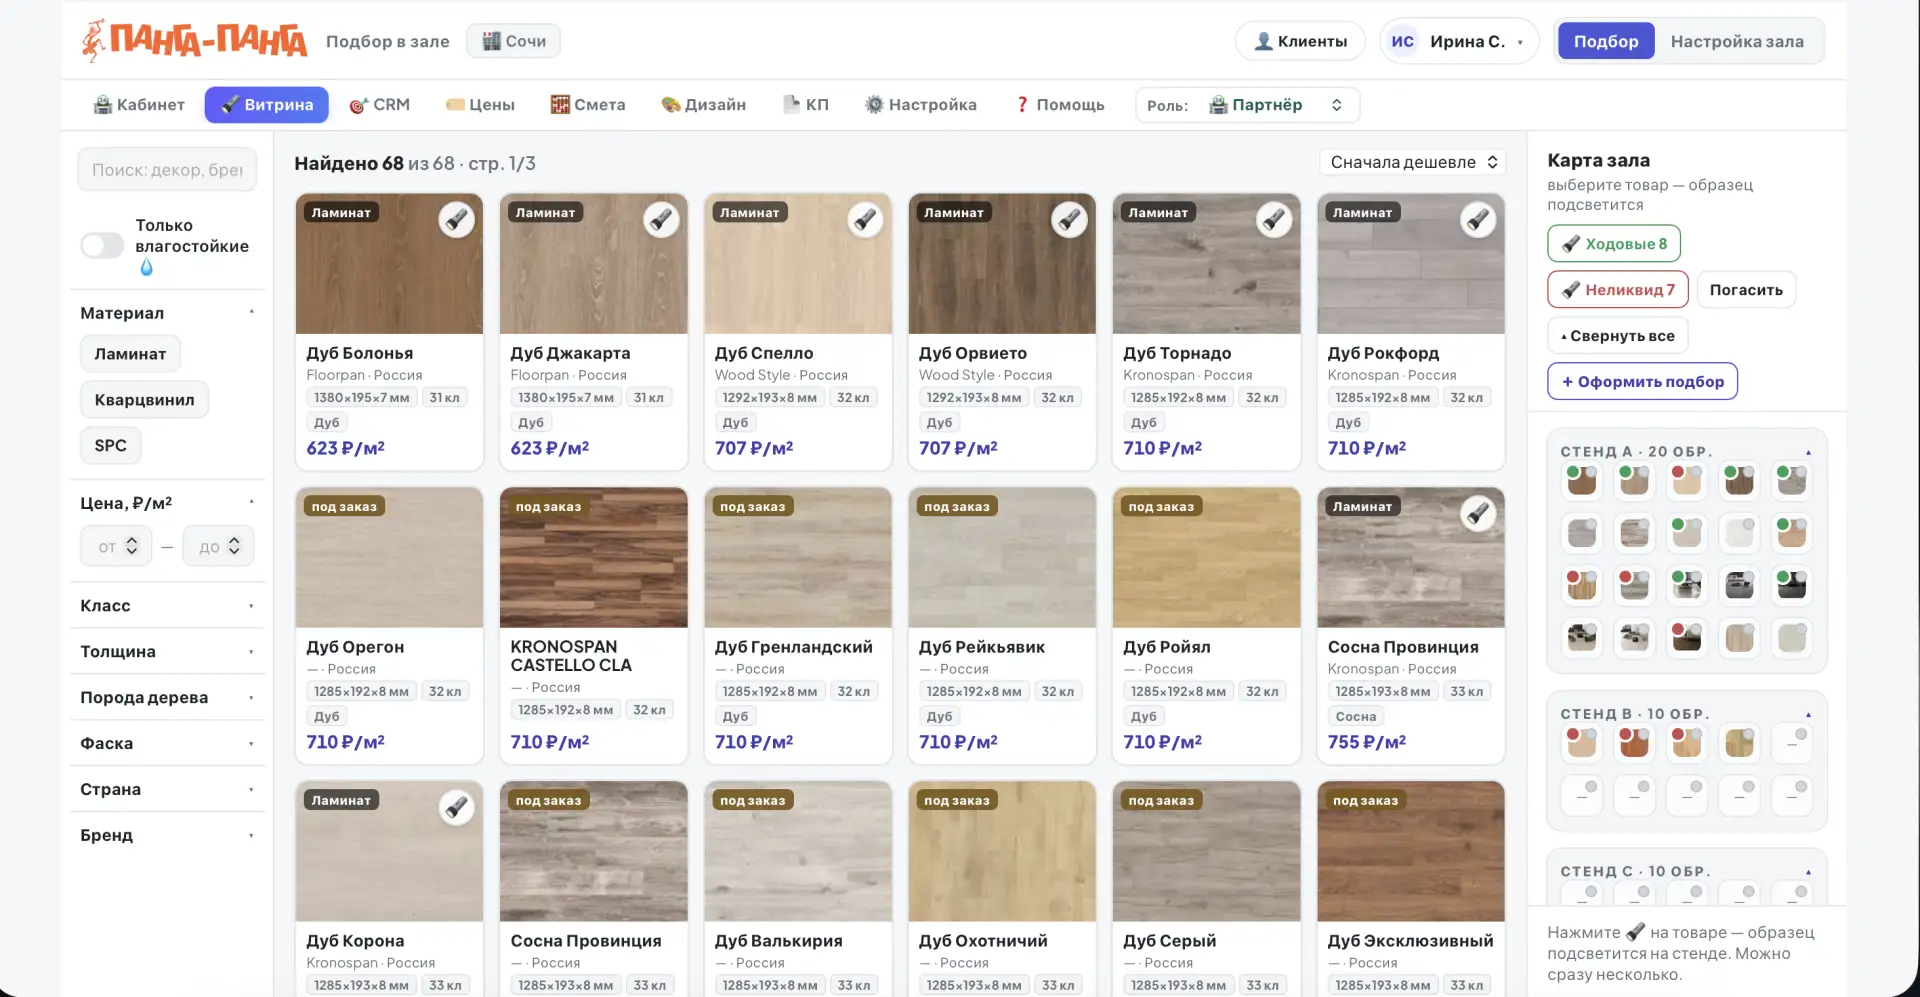Toggle Неликвид 7 highlight on hall map
Viewport: 1920px width, 997px height.
coord(1618,290)
